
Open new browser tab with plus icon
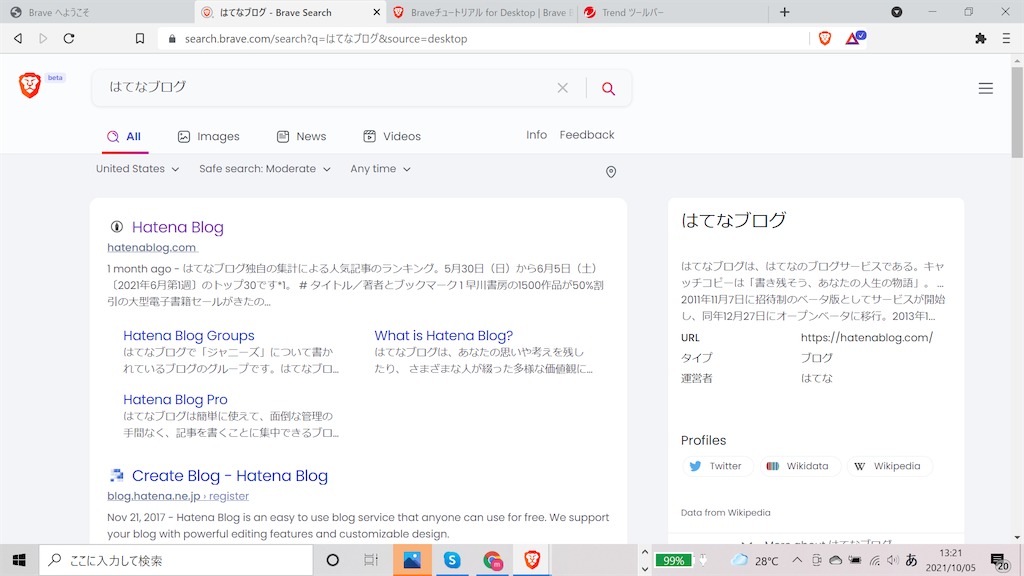(784, 12)
